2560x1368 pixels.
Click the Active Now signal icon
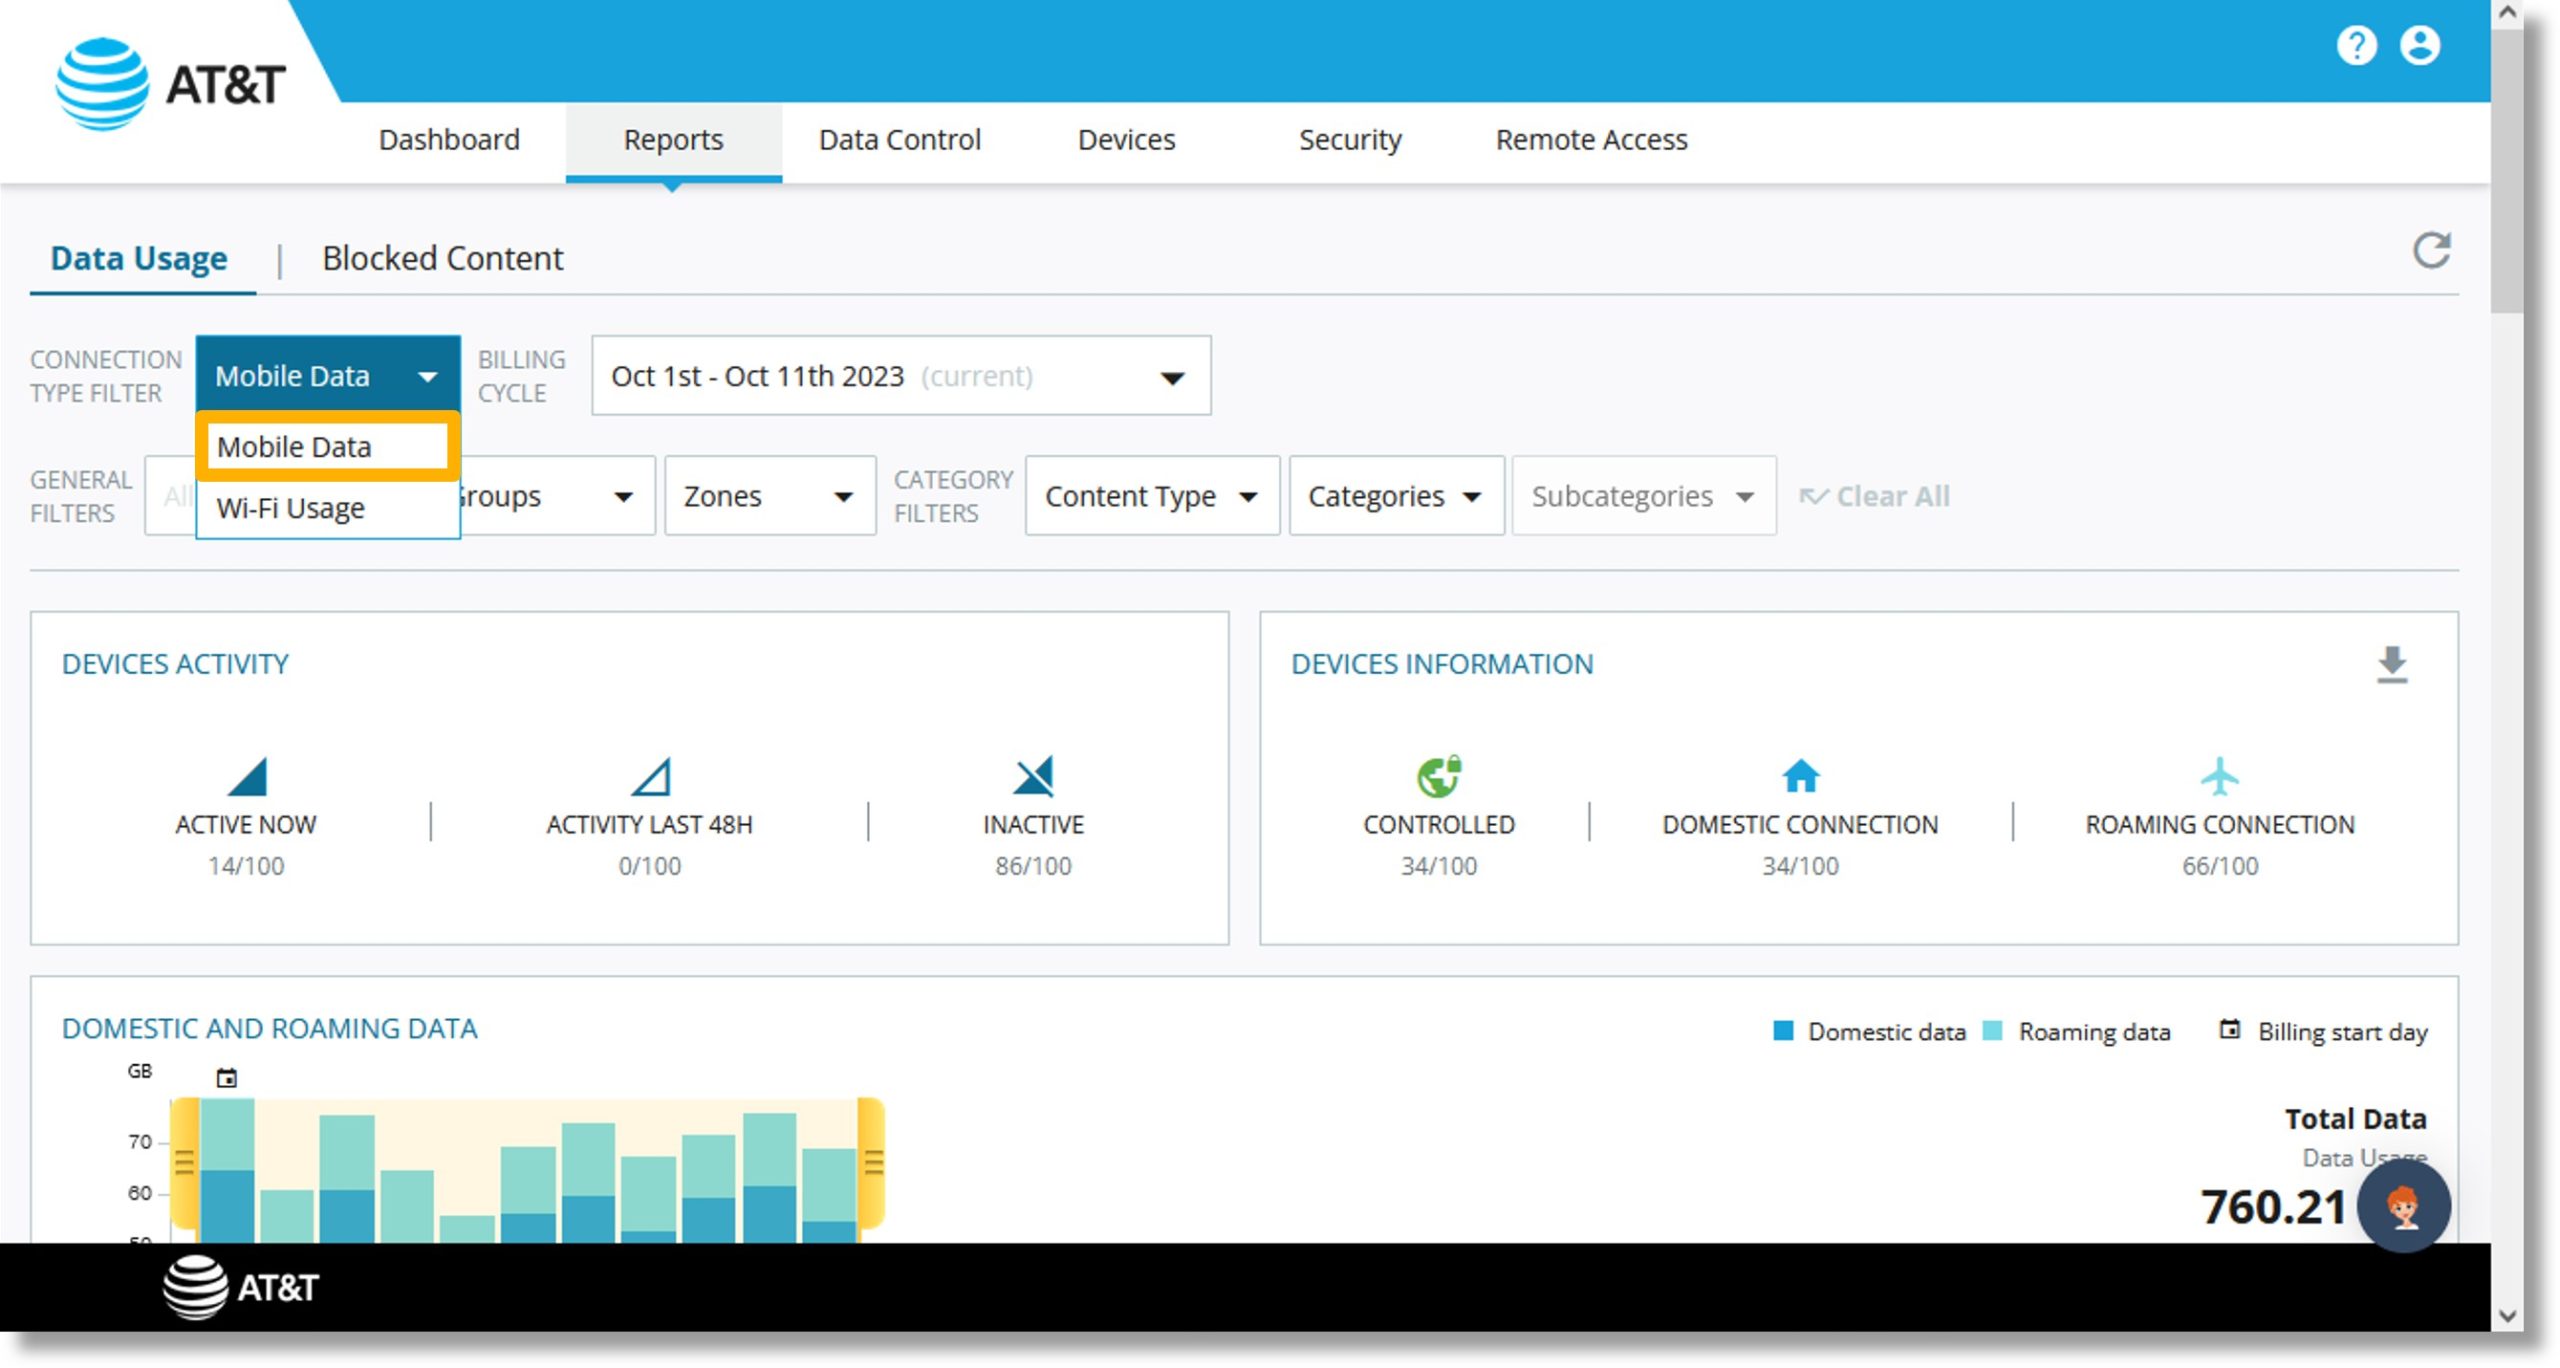pos(246,777)
